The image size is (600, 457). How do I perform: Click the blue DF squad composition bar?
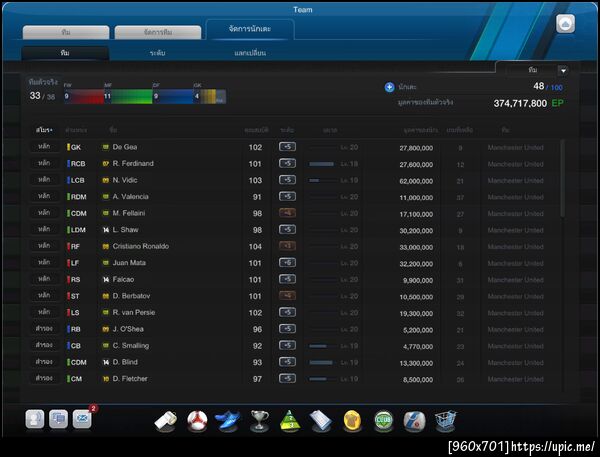tap(173, 96)
